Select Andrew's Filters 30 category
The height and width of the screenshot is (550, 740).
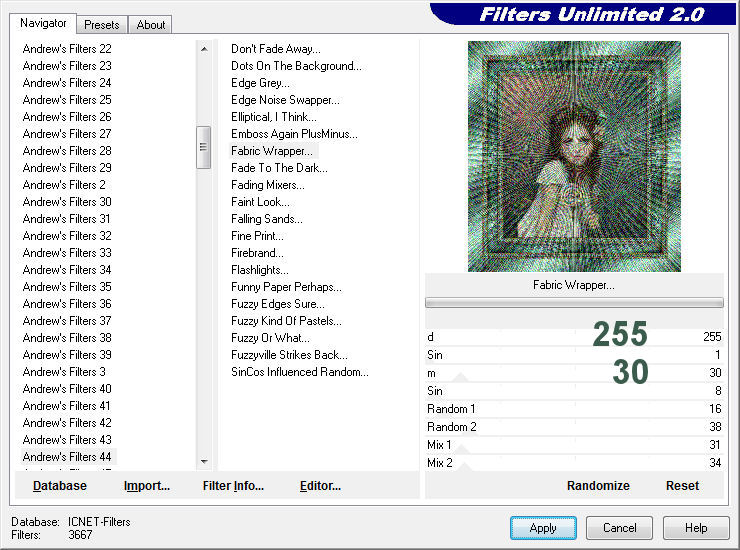pyautogui.click(x=67, y=202)
